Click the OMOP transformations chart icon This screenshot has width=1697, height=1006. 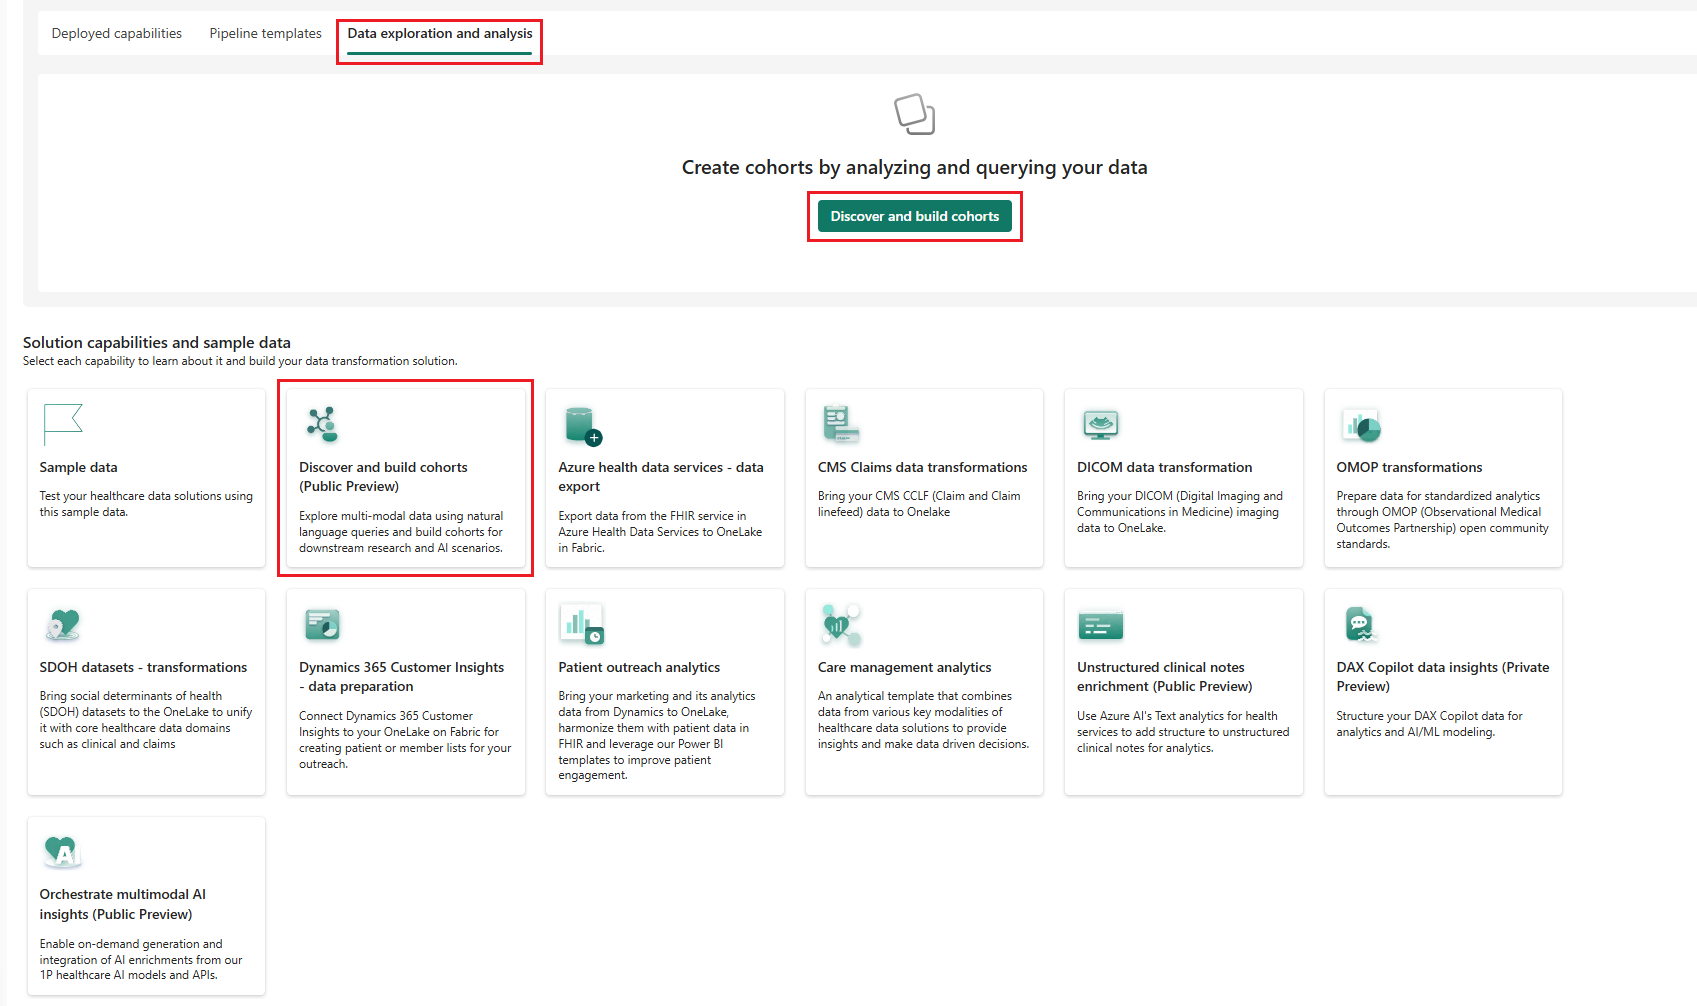(1360, 425)
